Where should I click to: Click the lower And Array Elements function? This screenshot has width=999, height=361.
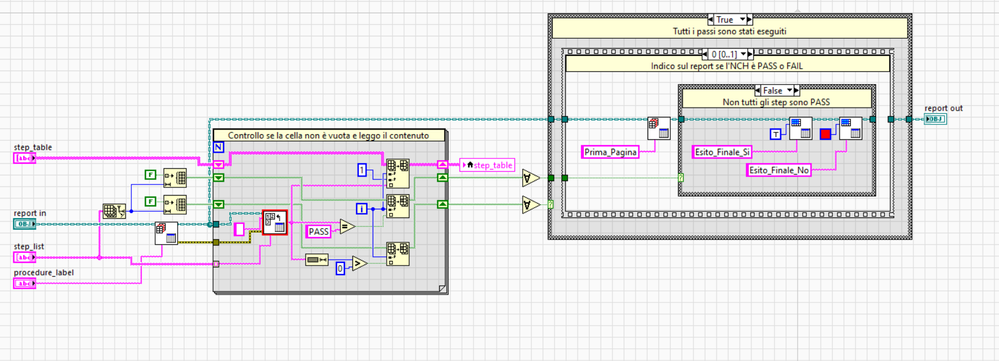(x=530, y=204)
